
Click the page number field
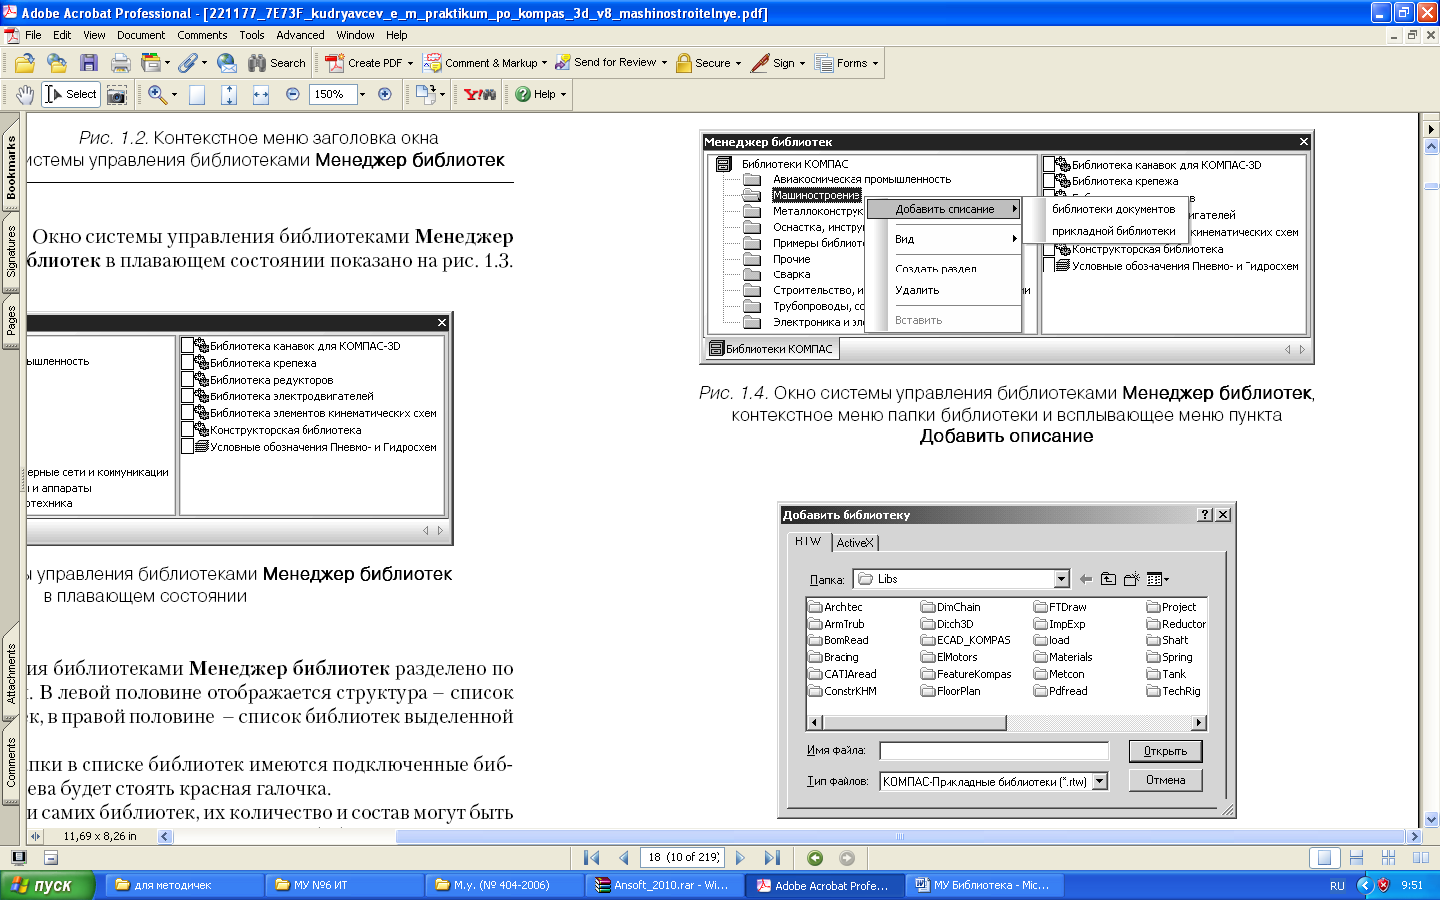click(684, 857)
